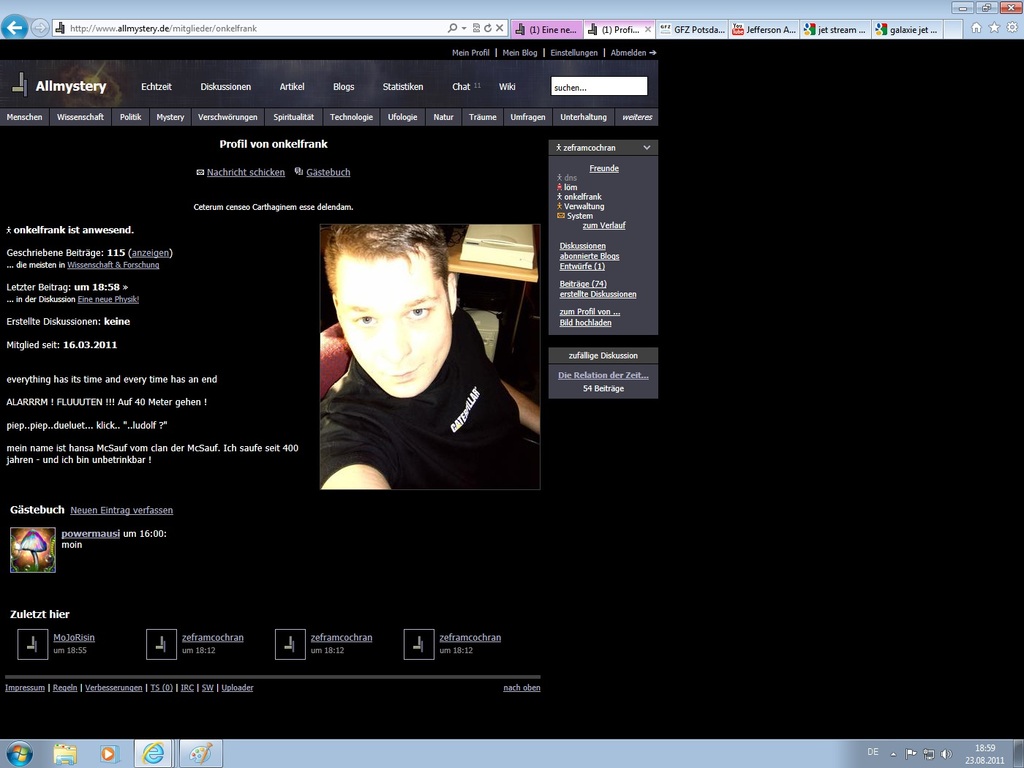
Task: Click the DE language indicator in taskbar
Action: (x=872, y=752)
